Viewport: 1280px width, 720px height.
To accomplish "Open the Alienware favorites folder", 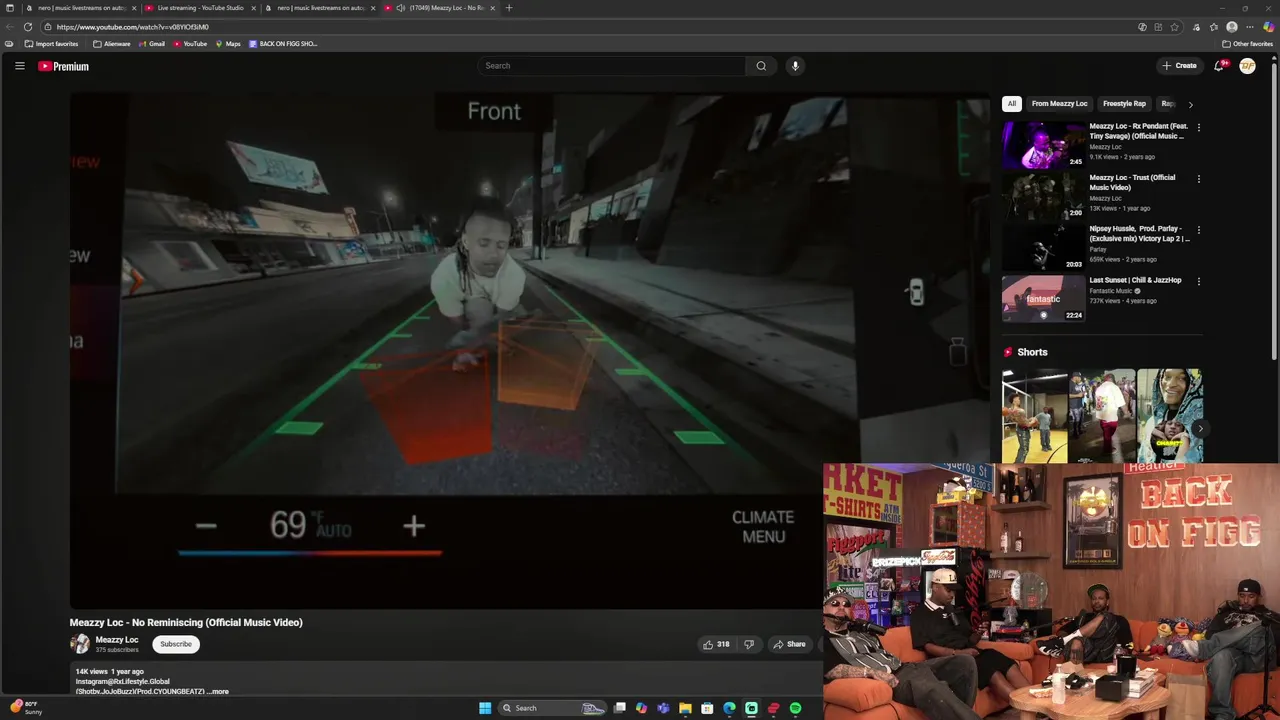I will [x=111, y=44].
